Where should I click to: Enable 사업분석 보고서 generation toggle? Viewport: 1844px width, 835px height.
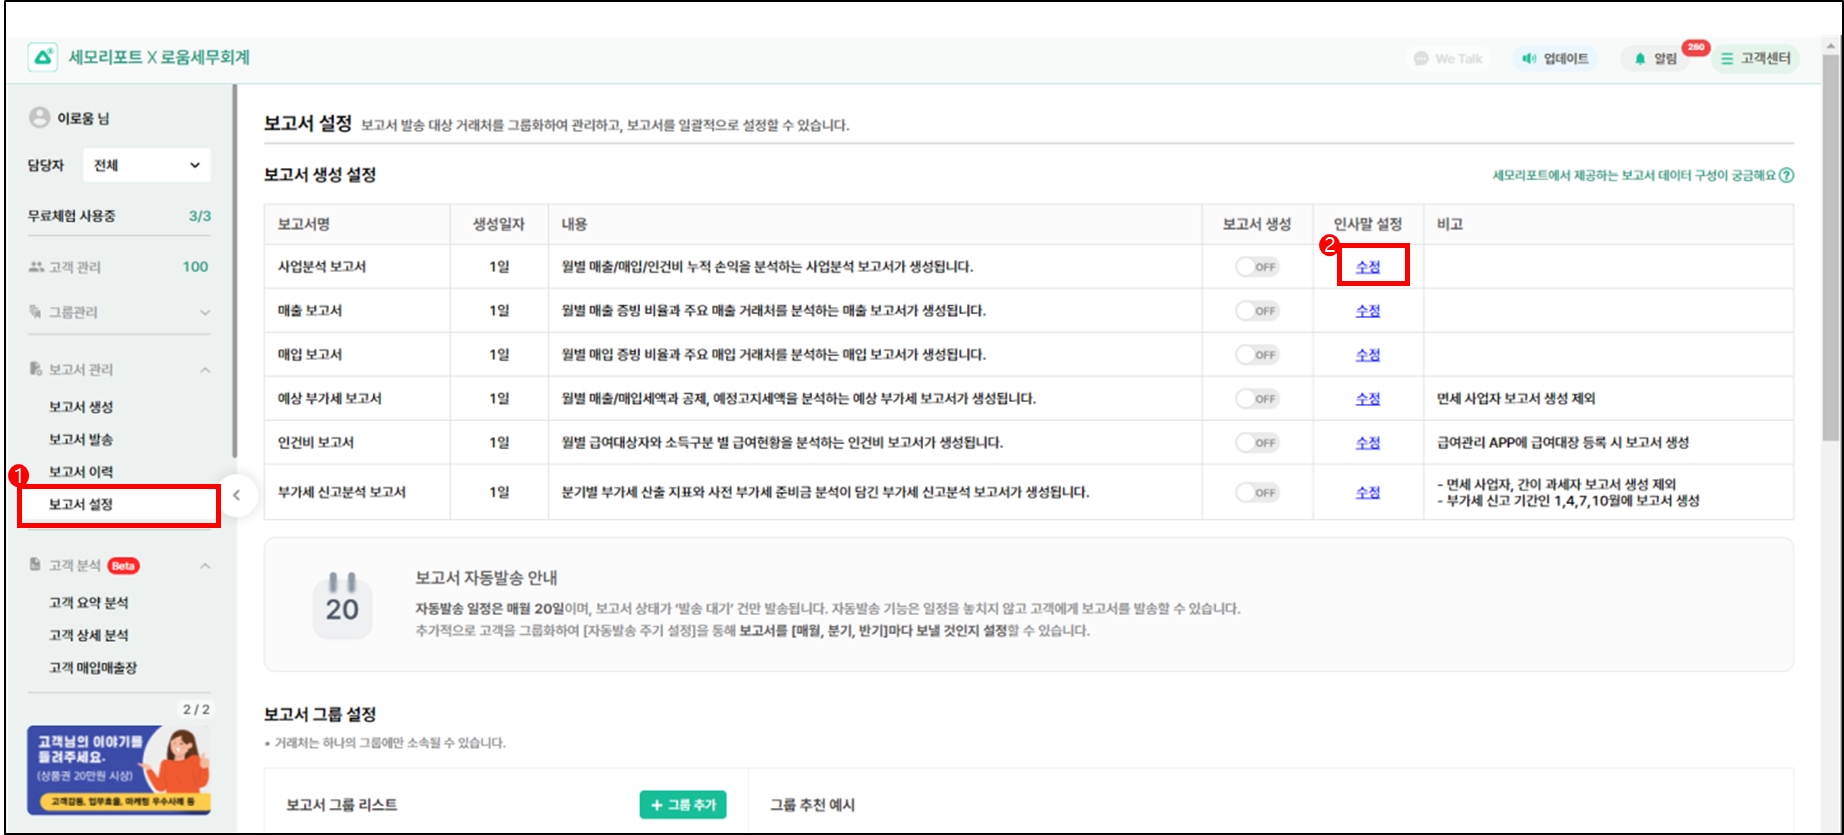click(x=1257, y=267)
